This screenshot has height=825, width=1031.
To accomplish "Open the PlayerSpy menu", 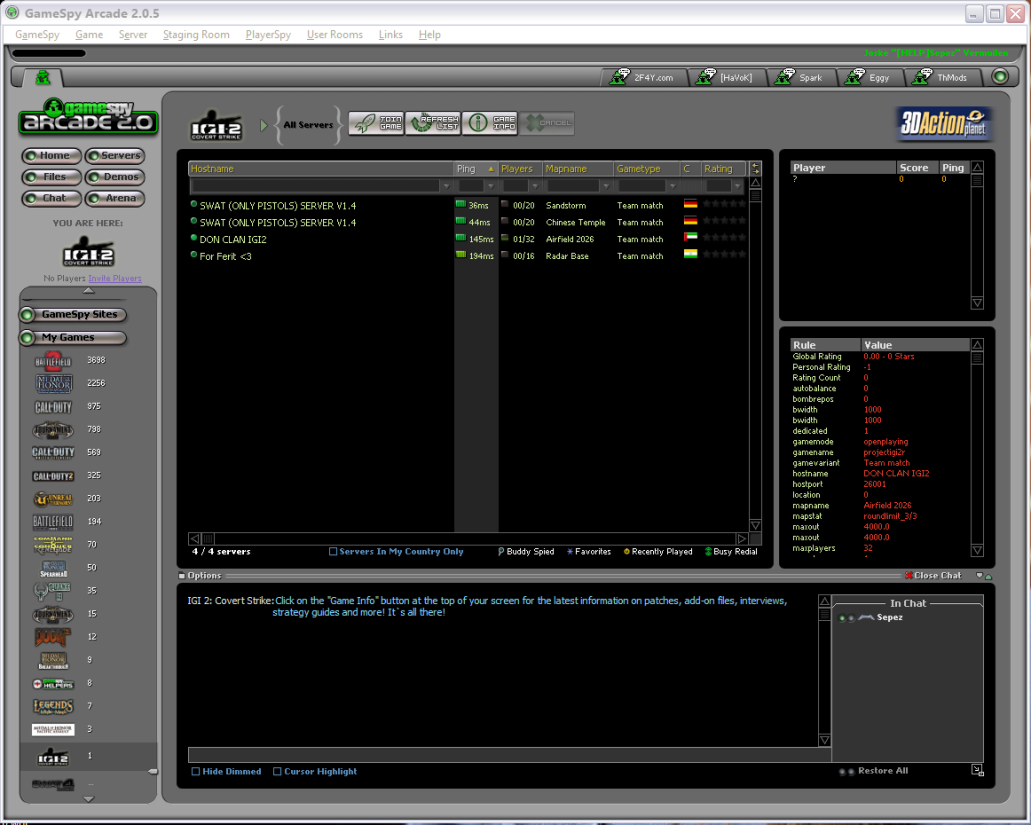I will (x=268, y=35).
